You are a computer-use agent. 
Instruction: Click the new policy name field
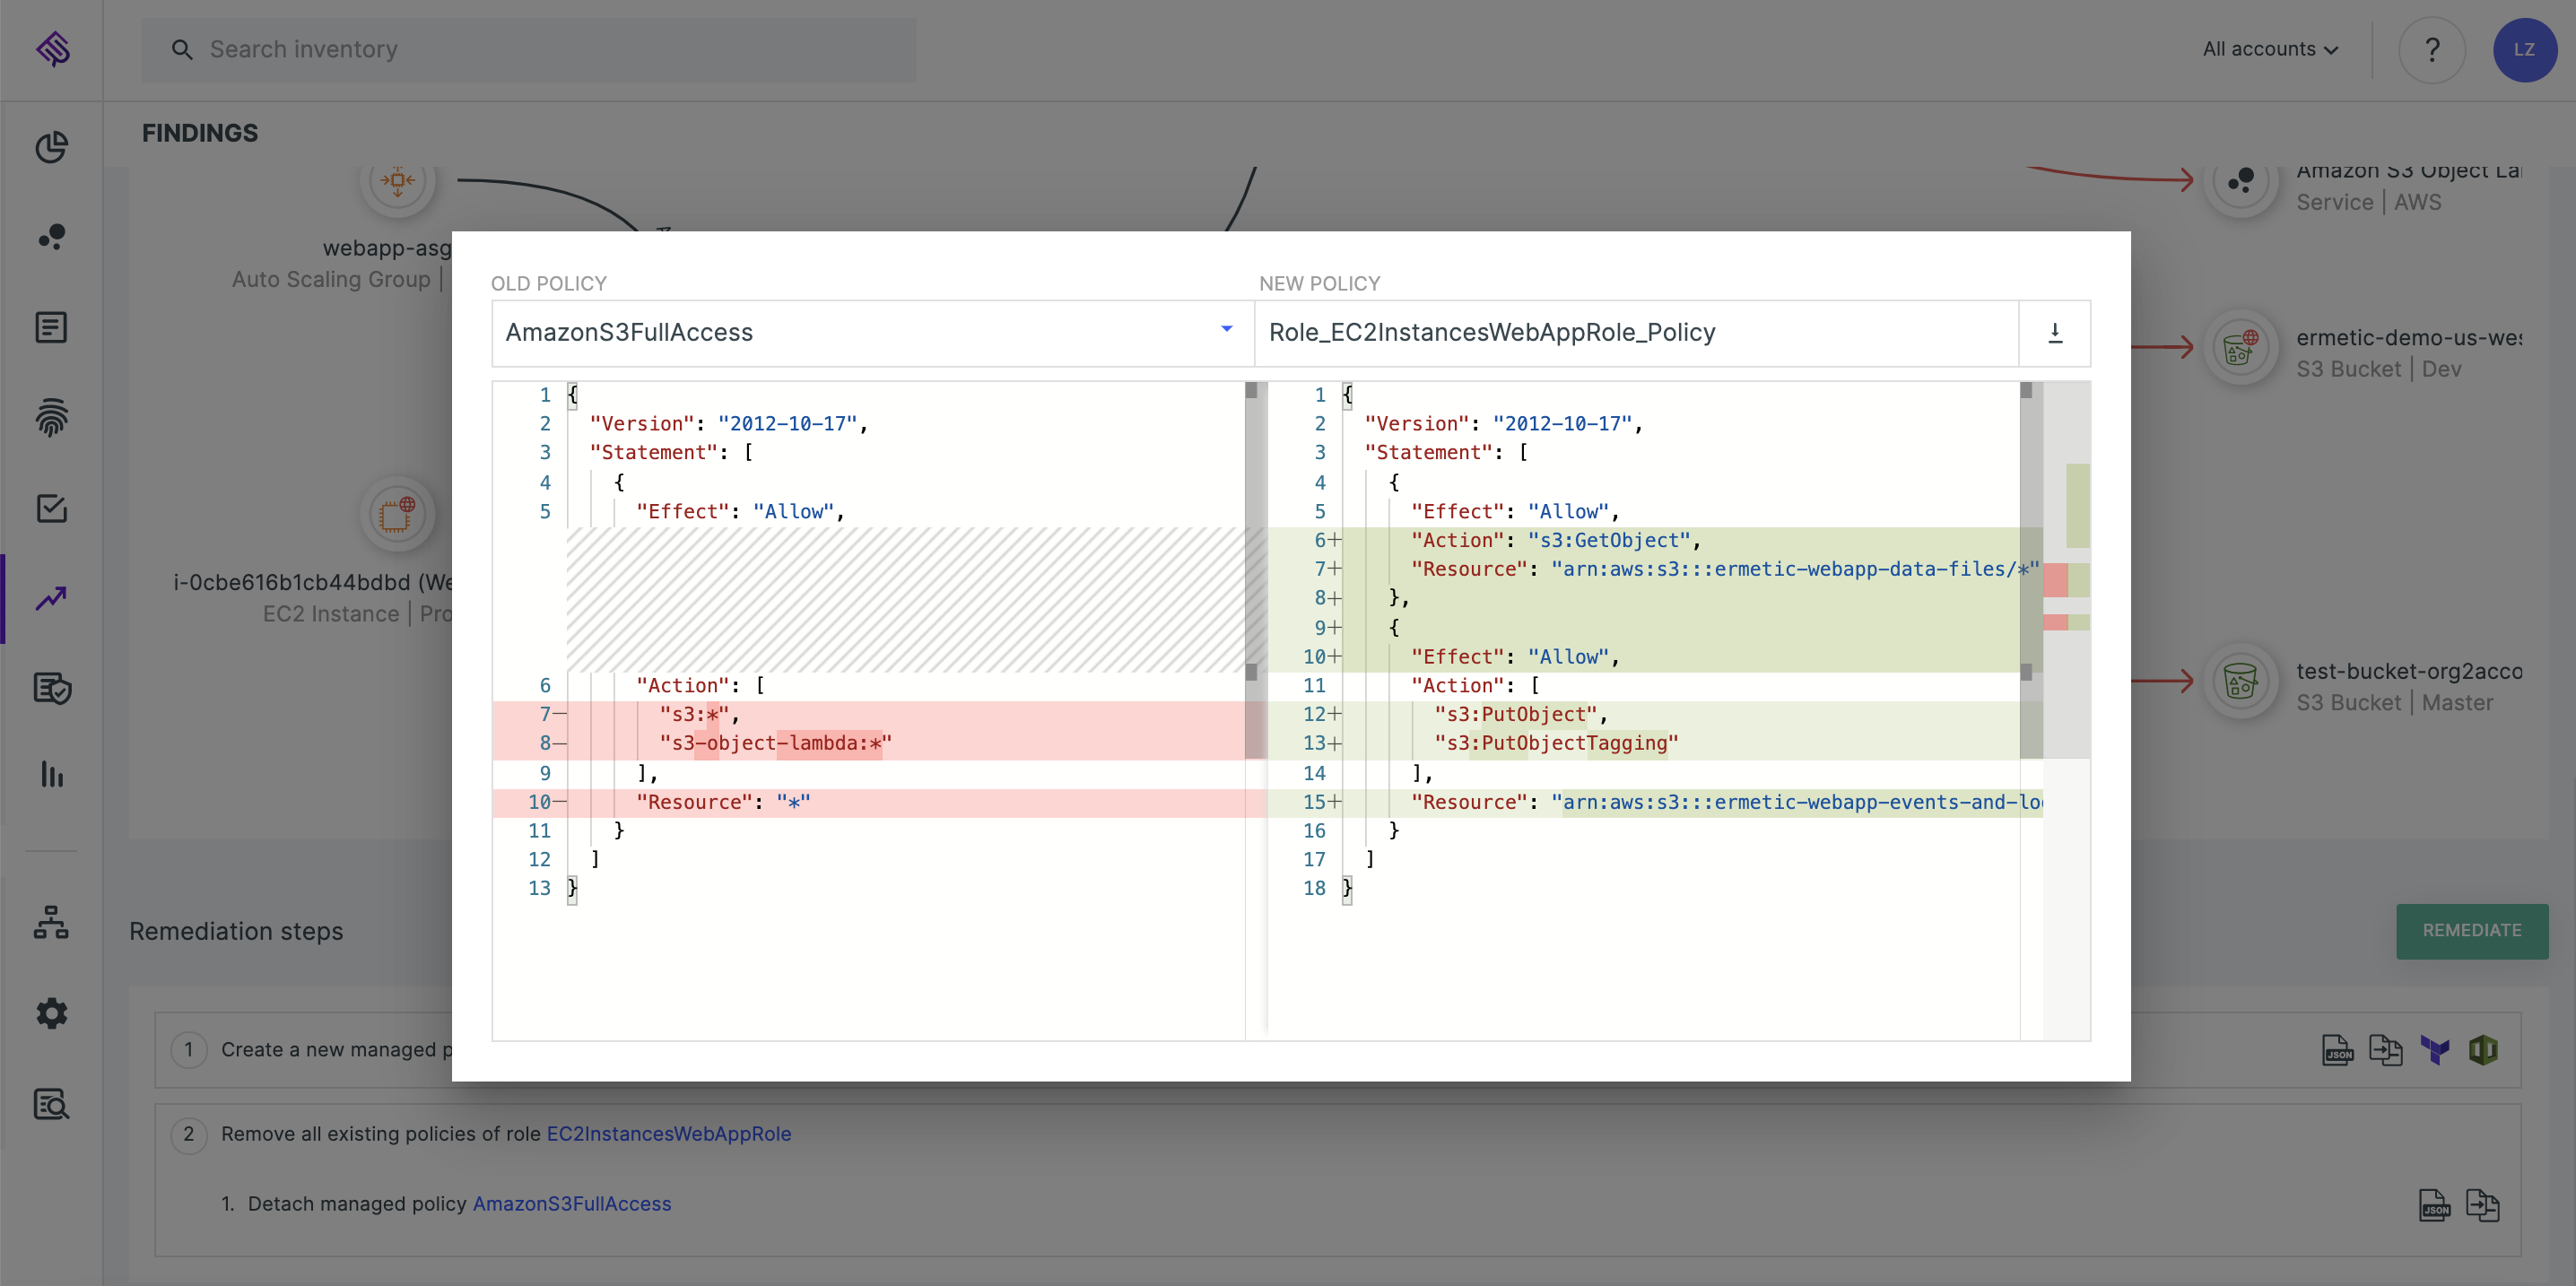coord(1637,333)
